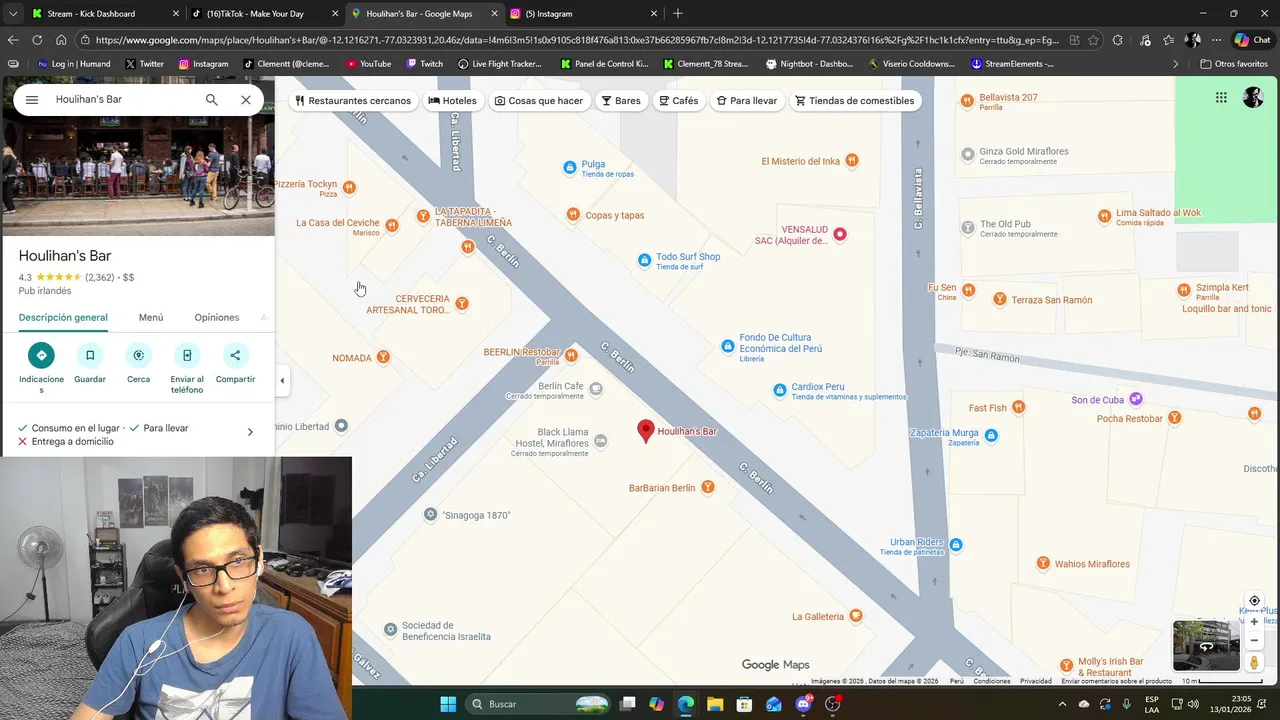Viewport: 1280px width, 720px height.
Task: Click the Compartir share icon
Action: click(x=235, y=355)
